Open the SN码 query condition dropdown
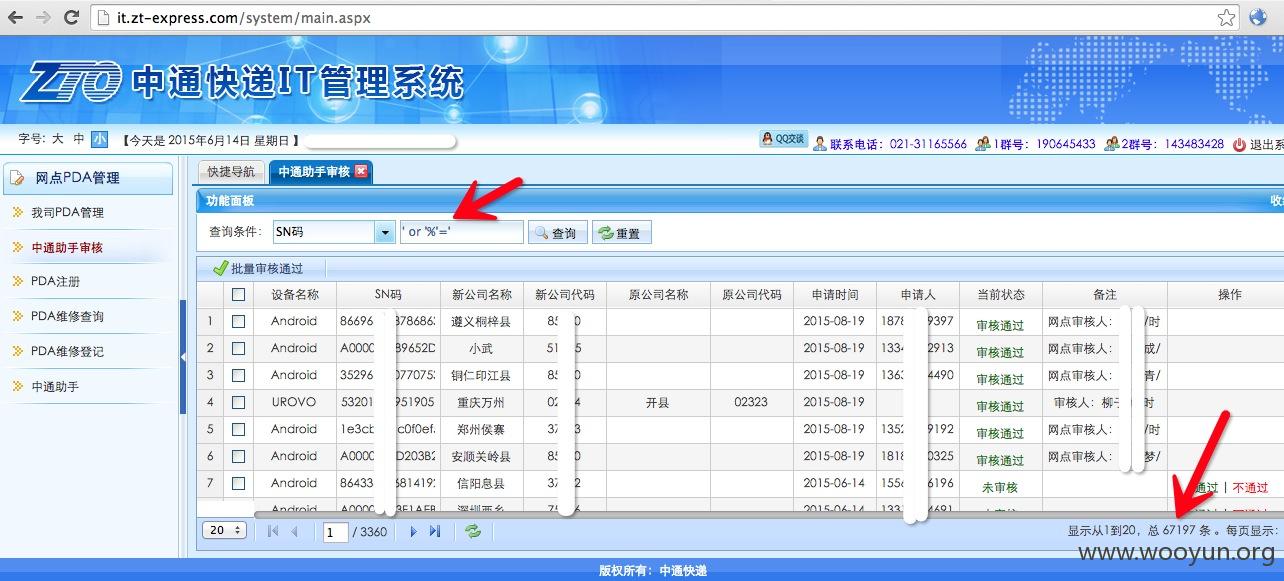Image resolution: width=1284 pixels, height=581 pixels. pos(385,232)
